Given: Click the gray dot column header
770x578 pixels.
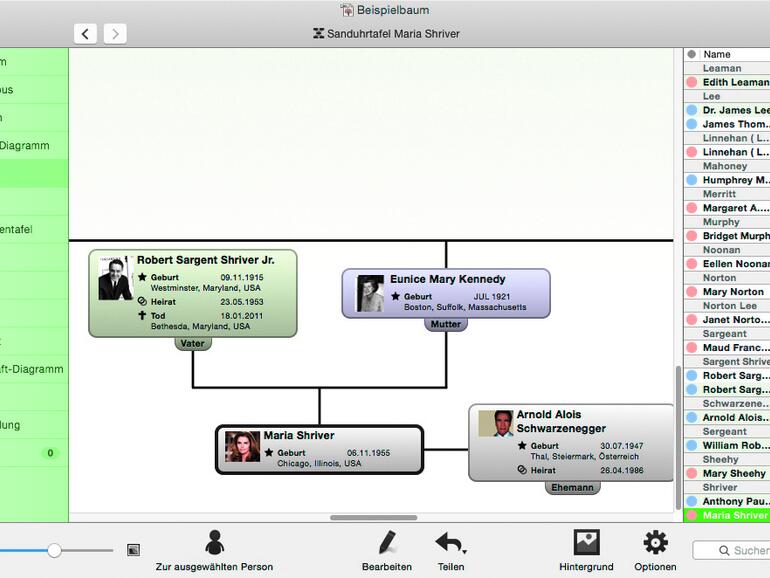Looking at the screenshot, I should (x=692, y=55).
